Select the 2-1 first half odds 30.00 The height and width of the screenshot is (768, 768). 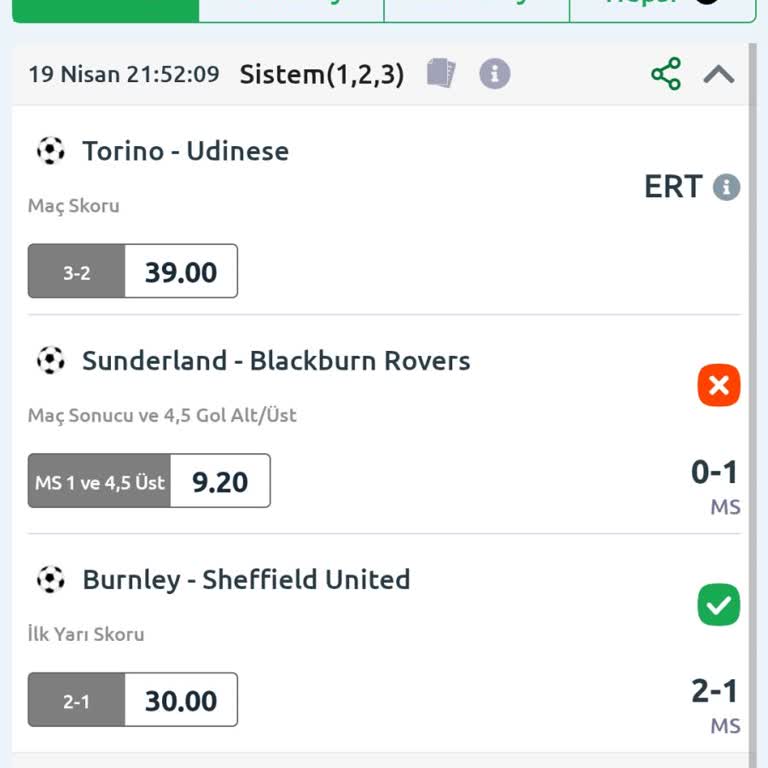click(133, 700)
